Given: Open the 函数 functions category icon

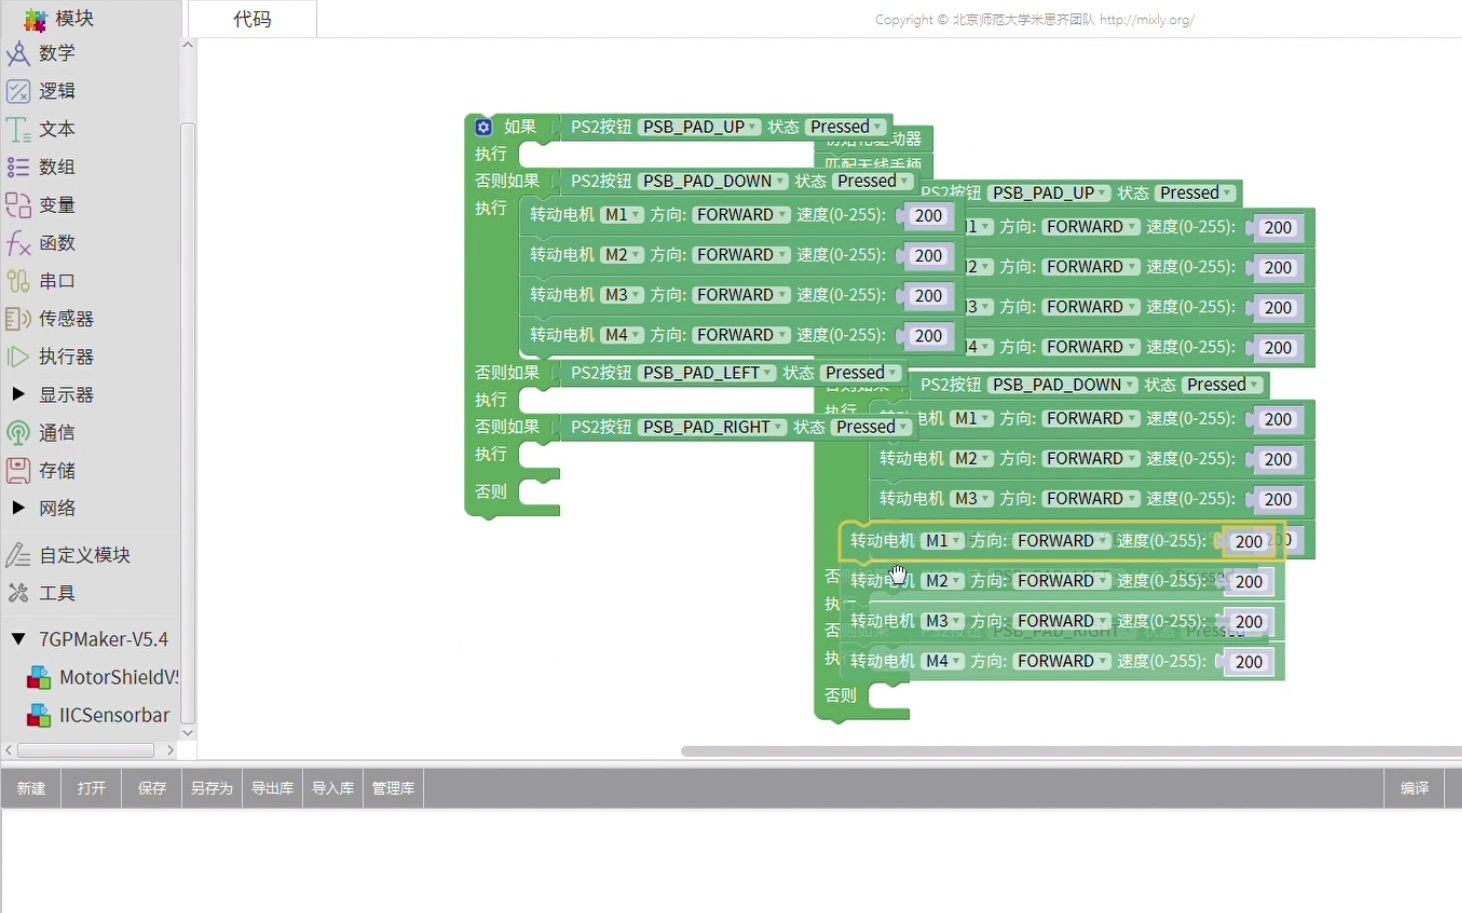Looking at the screenshot, I should coord(18,243).
